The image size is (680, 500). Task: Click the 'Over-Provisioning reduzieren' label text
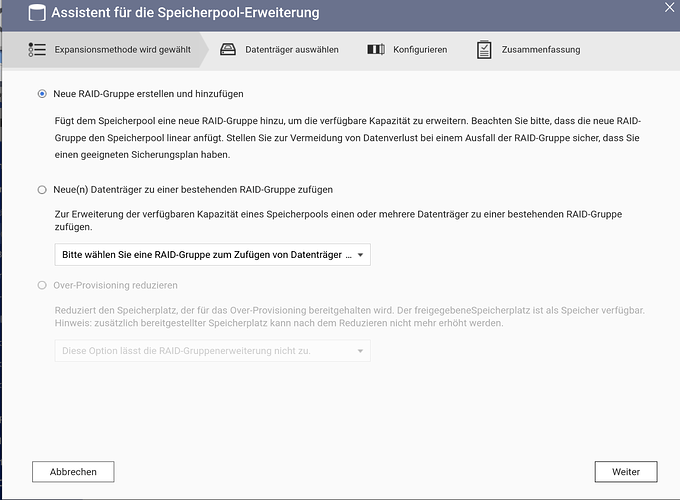click(115, 285)
